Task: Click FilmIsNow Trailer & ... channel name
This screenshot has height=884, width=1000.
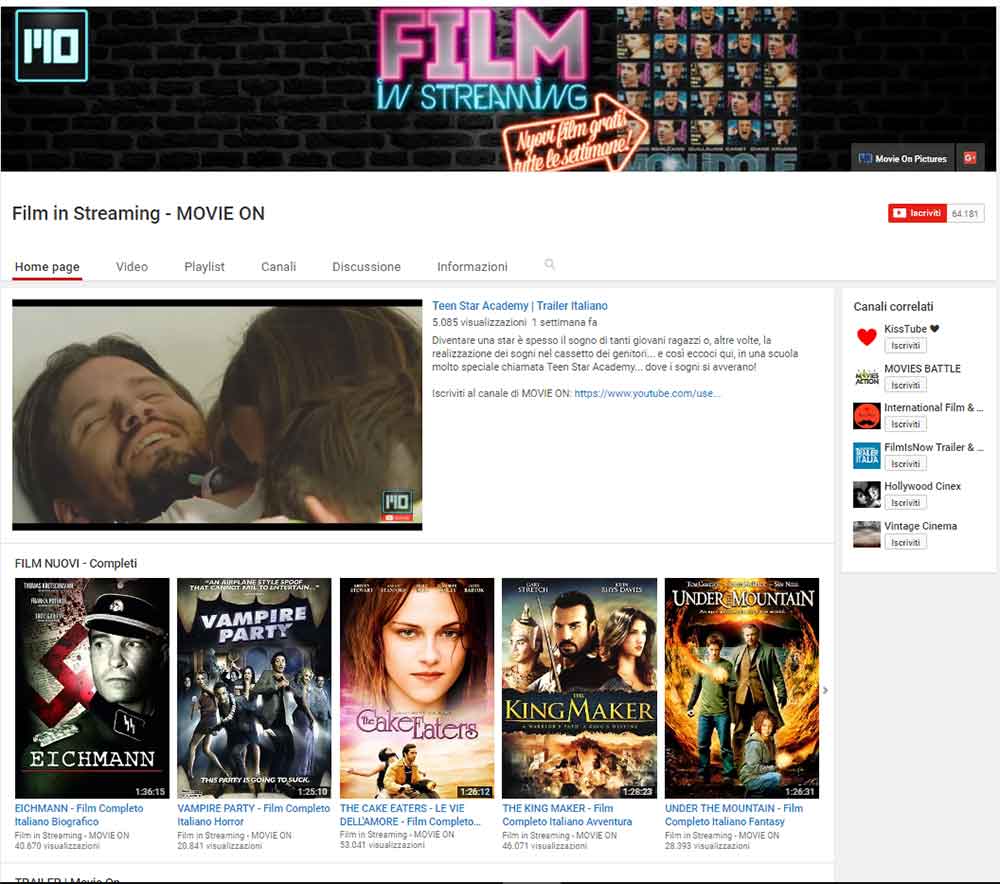Action: (x=934, y=447)
